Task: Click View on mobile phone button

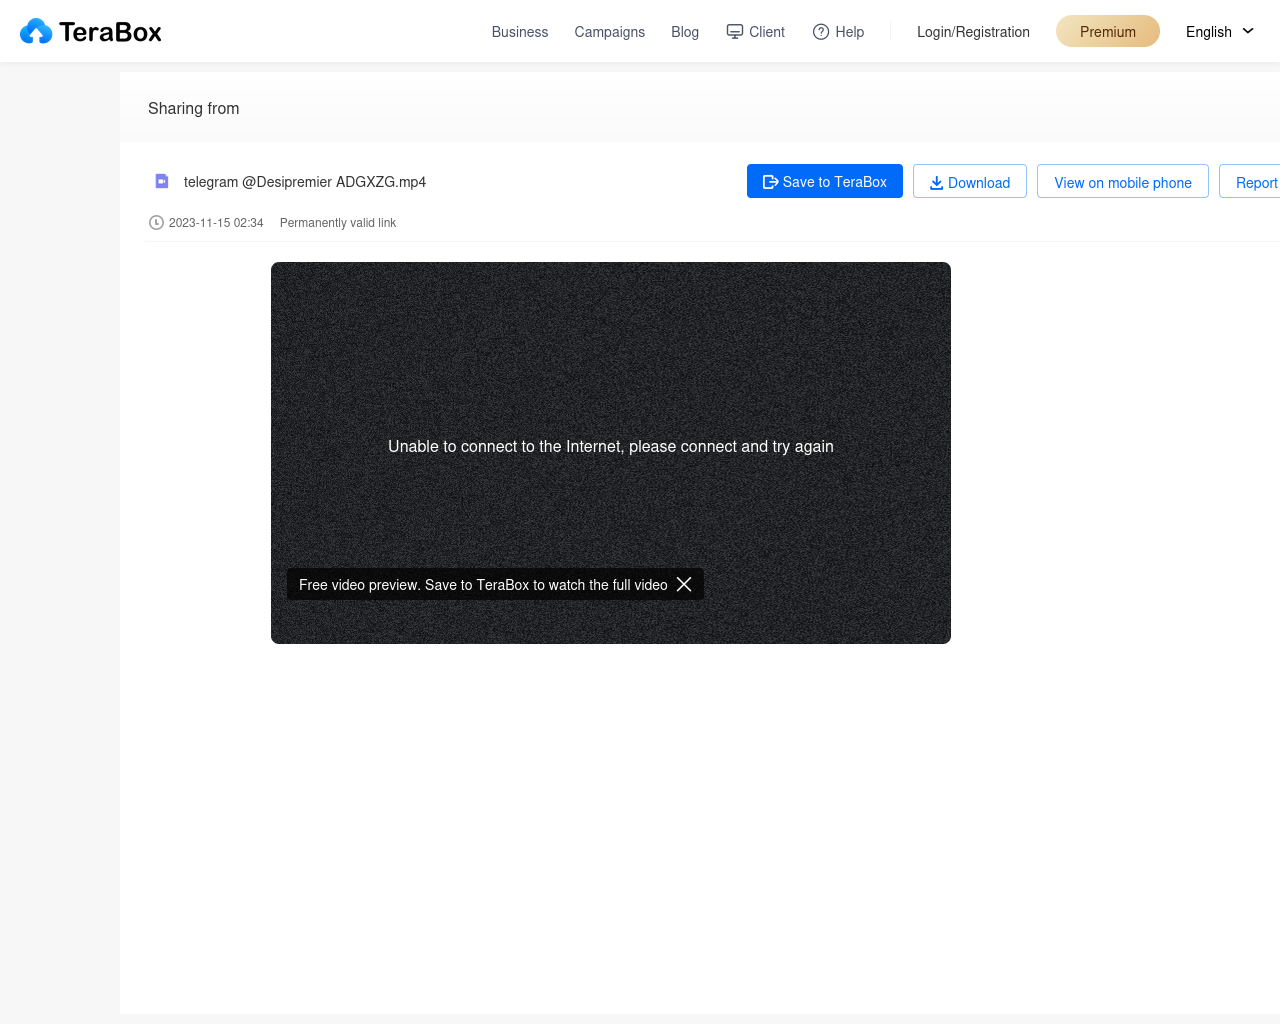Action: (x=1123, y=181)
